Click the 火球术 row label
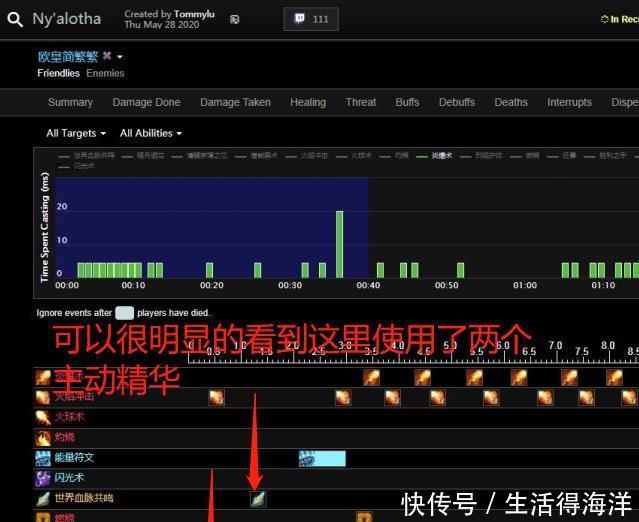Image resolution: width=639 pixels, height=522 pixels. click(69, 417)
